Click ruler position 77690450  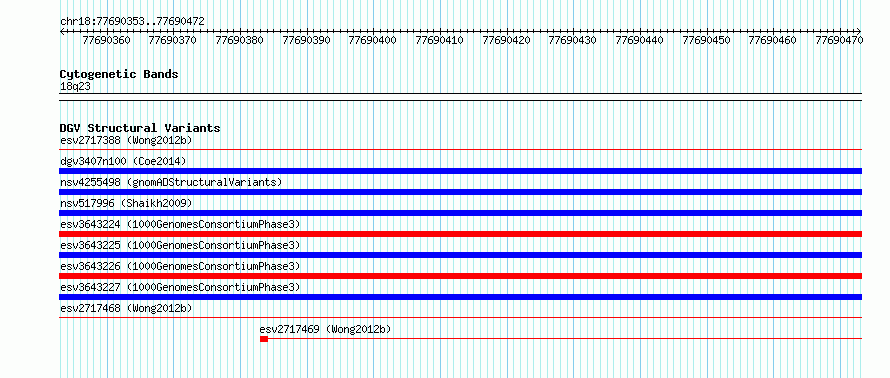[706, 40]
